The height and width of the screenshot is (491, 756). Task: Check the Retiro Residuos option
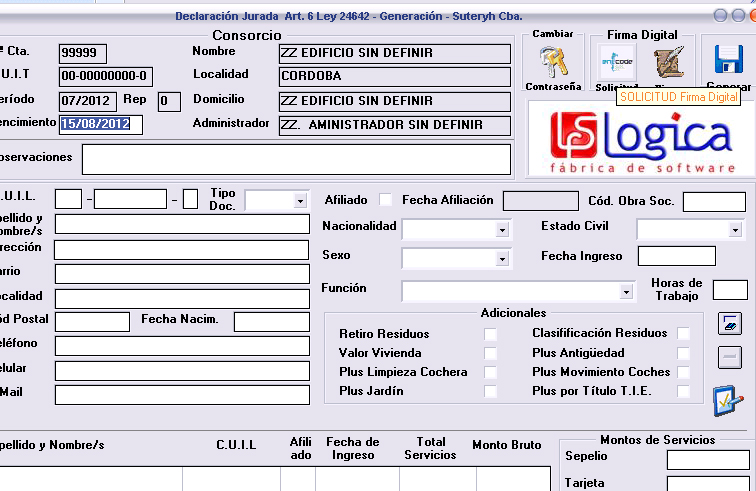(x=490, y=334)
